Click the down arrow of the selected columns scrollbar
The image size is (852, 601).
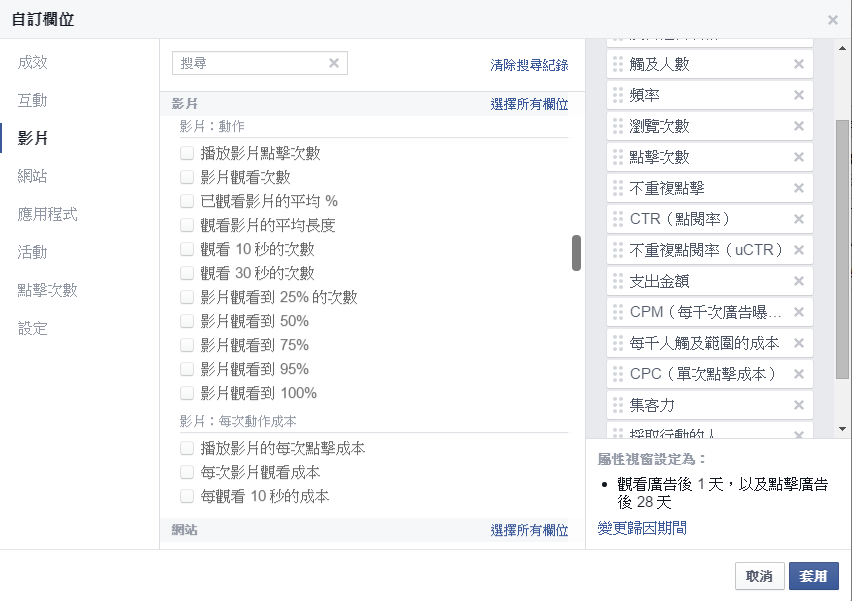pyautogui.click(x=842, y=428)
